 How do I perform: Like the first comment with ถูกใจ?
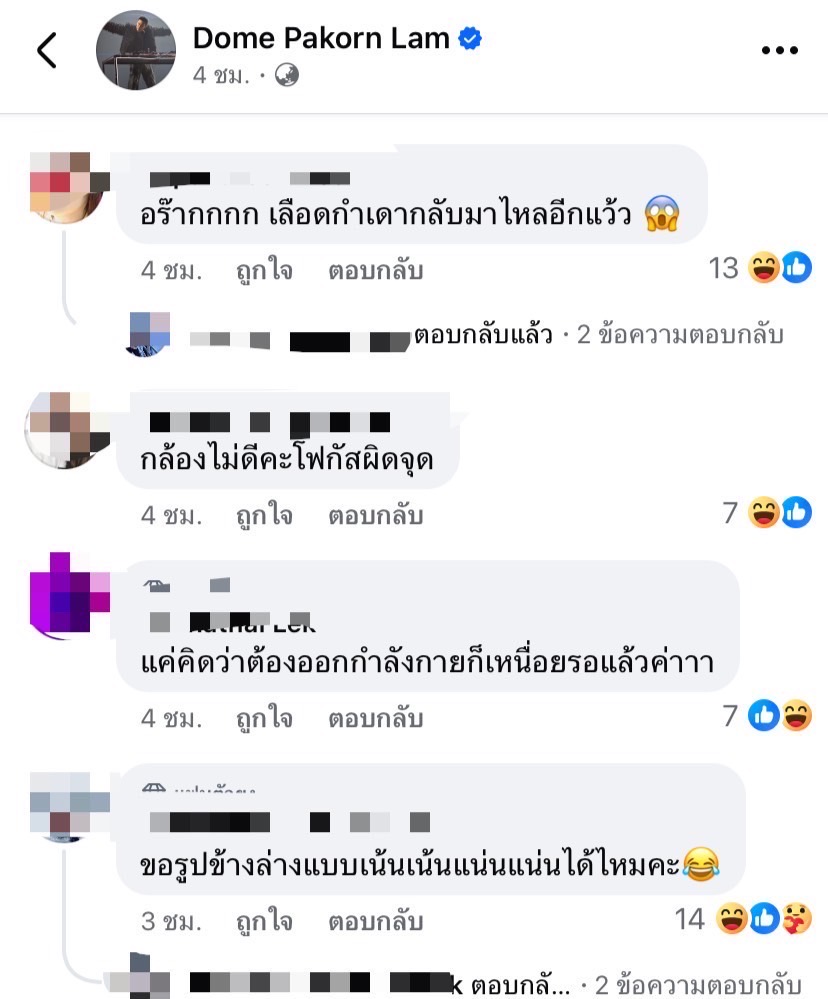coord(264,271)
